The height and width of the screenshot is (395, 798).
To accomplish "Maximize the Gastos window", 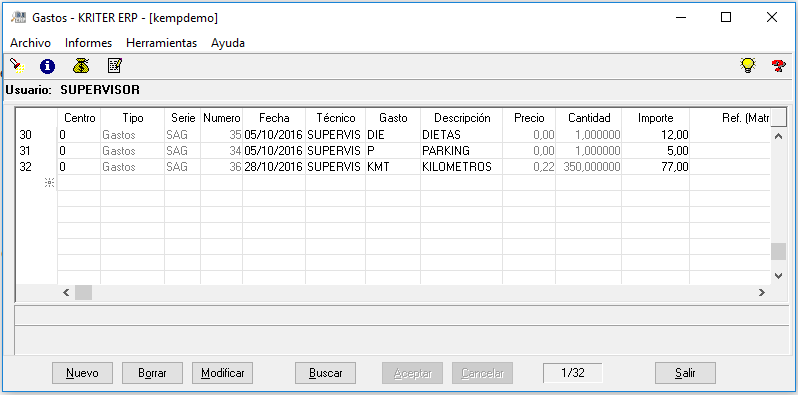I will click(726, 17).
